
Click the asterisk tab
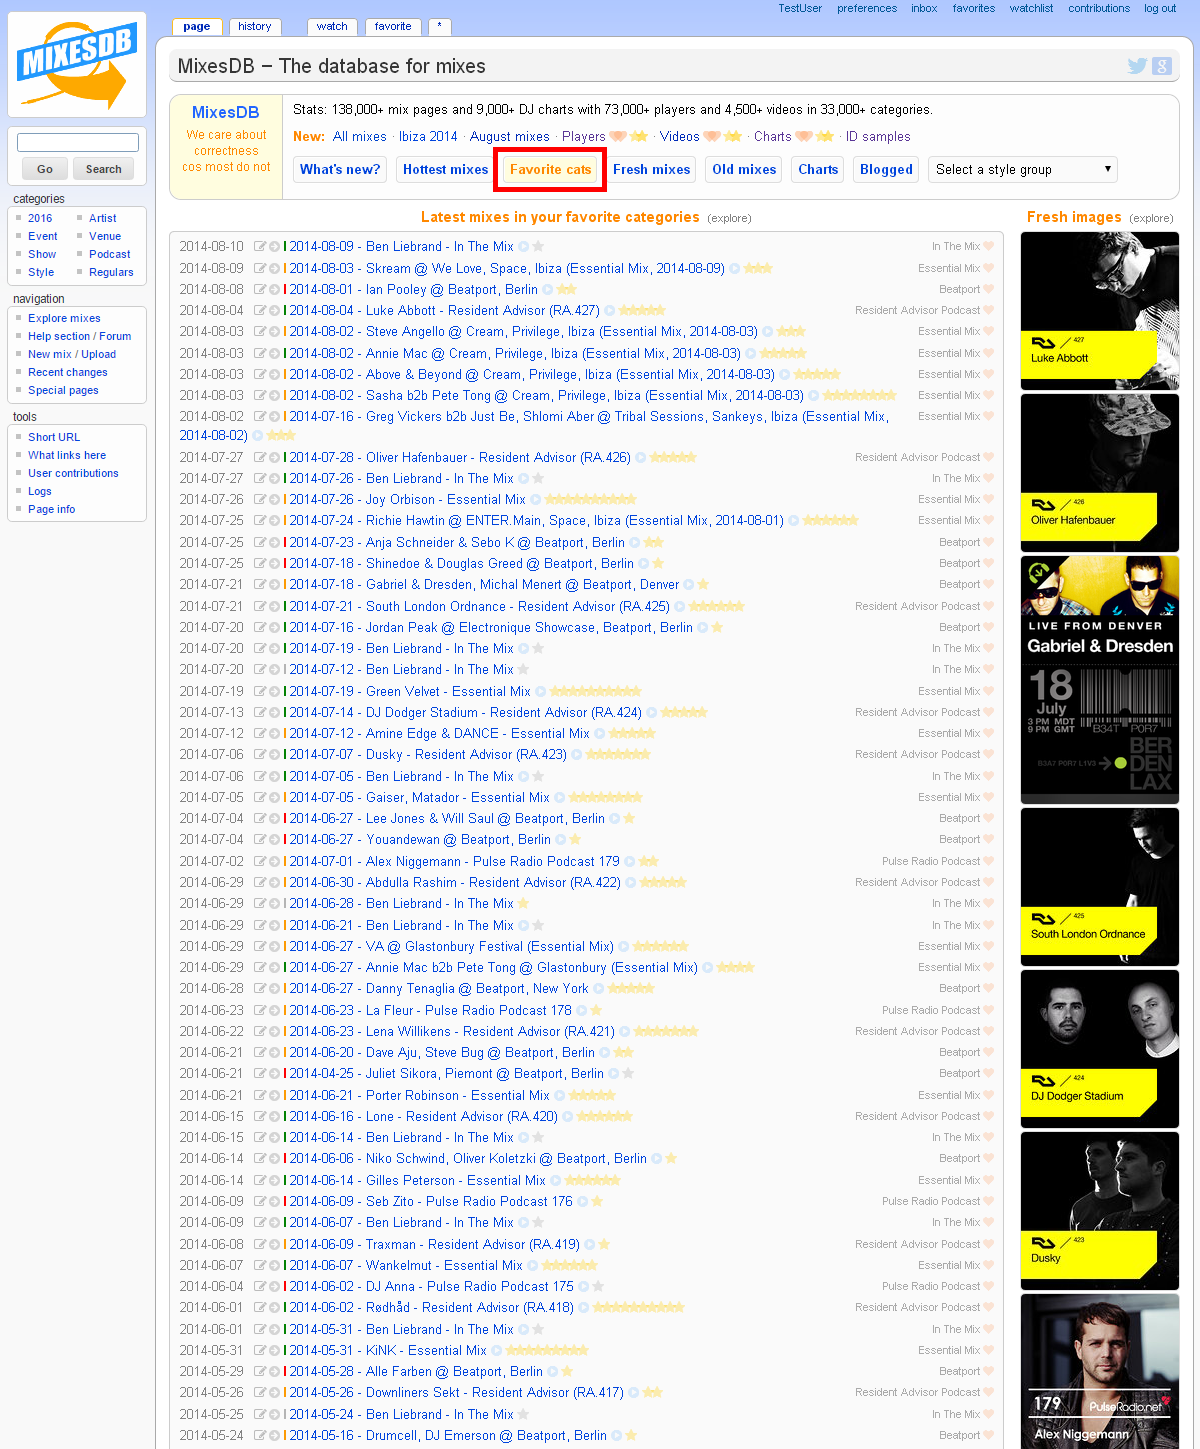[439, 27]
